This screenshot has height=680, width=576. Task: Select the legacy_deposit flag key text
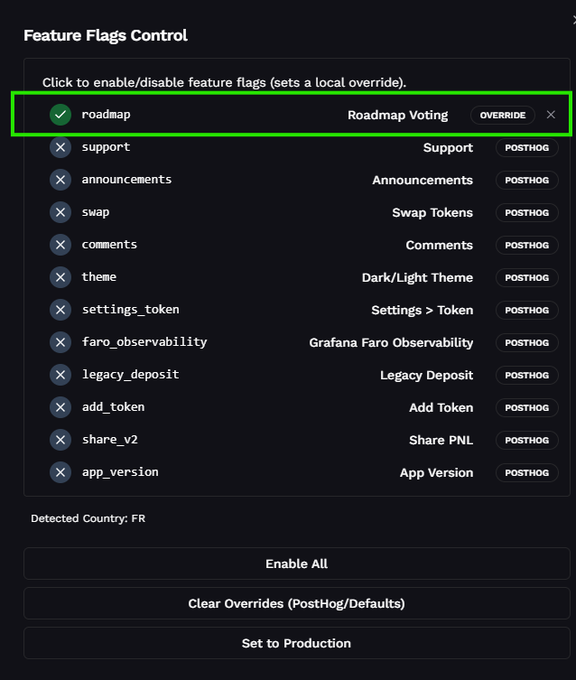[x=131, y=375]
